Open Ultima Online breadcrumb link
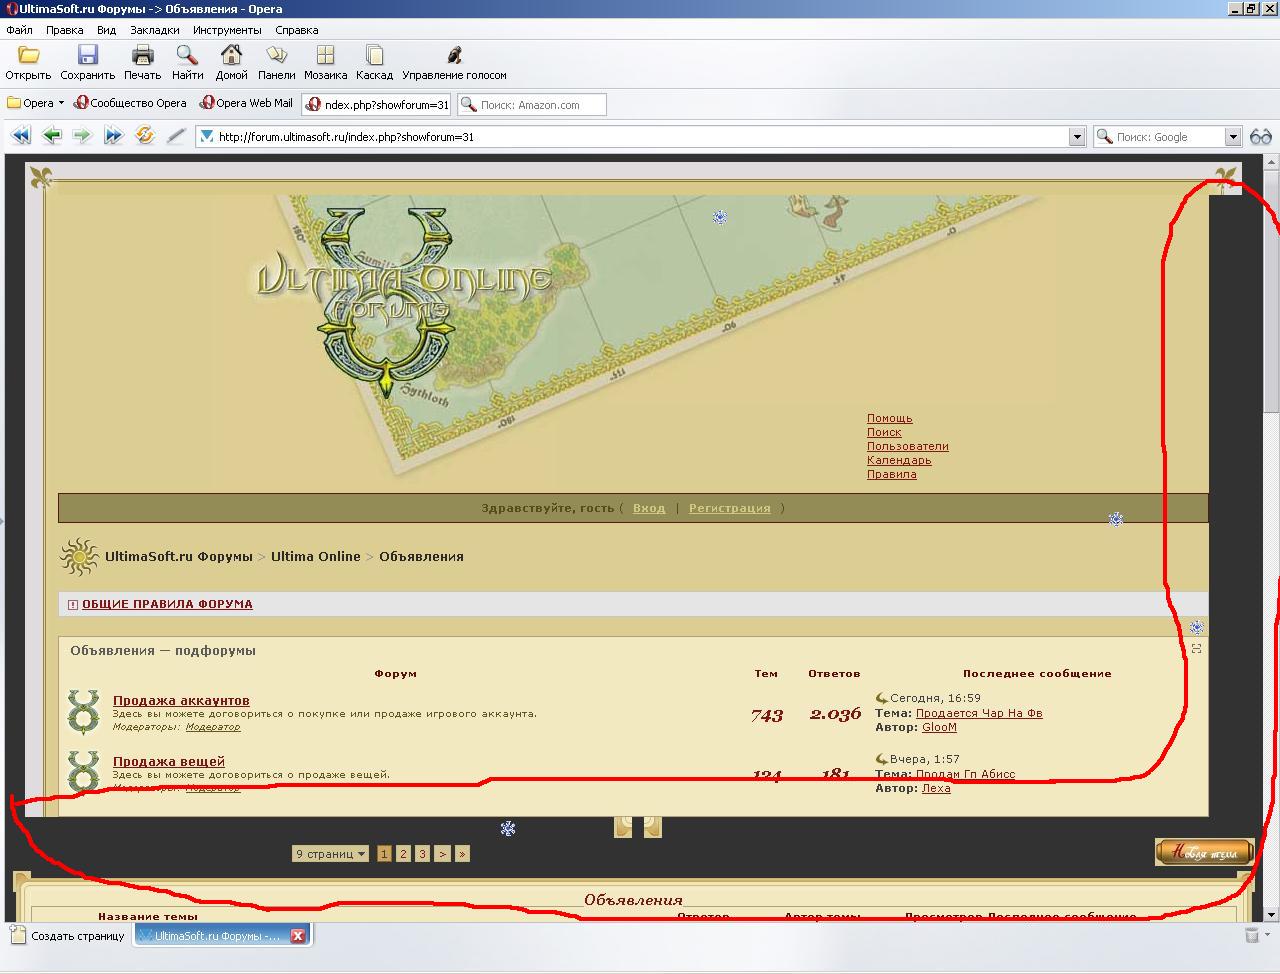 316,556
